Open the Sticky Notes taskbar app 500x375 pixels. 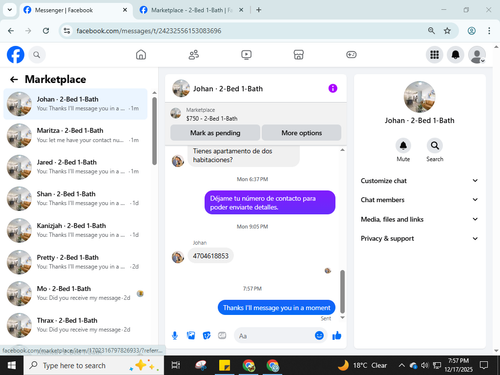coord(224,365)
